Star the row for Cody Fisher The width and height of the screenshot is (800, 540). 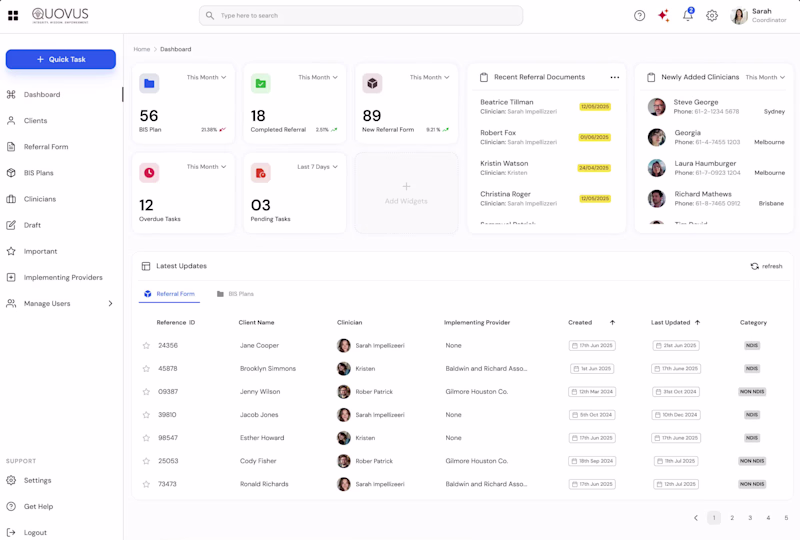point(146,461)
